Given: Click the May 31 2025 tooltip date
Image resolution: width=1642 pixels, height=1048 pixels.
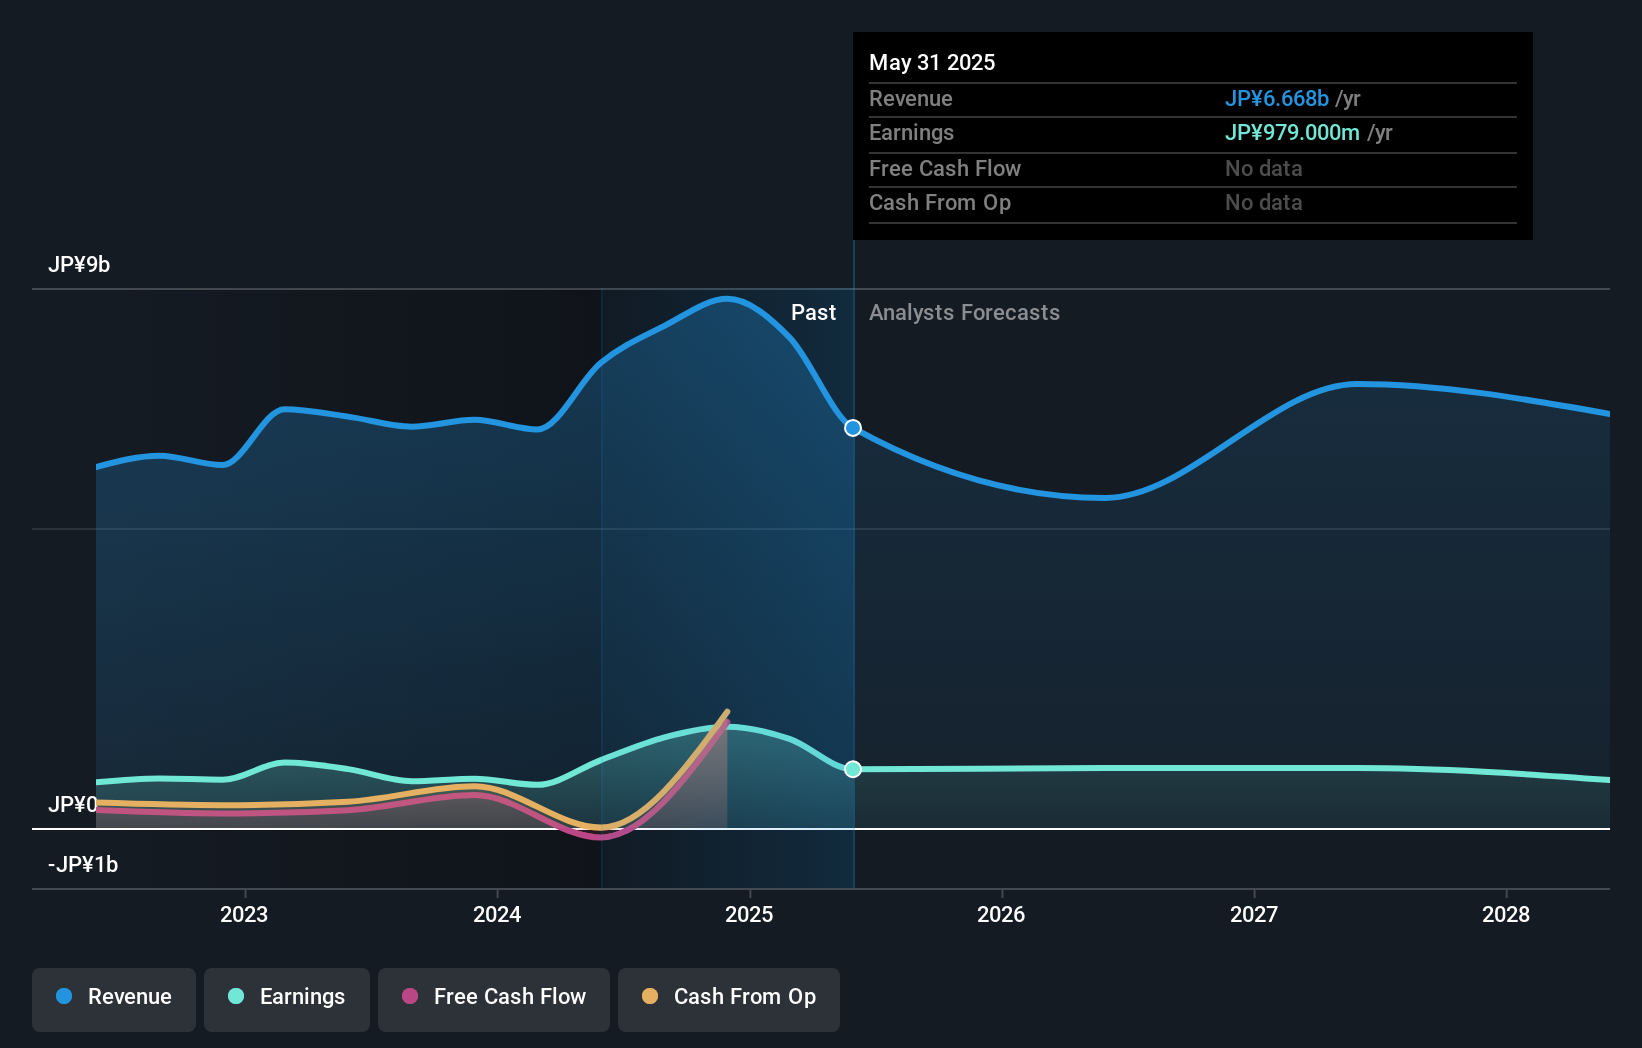Looking at the screenshot, I should [932, 62].
